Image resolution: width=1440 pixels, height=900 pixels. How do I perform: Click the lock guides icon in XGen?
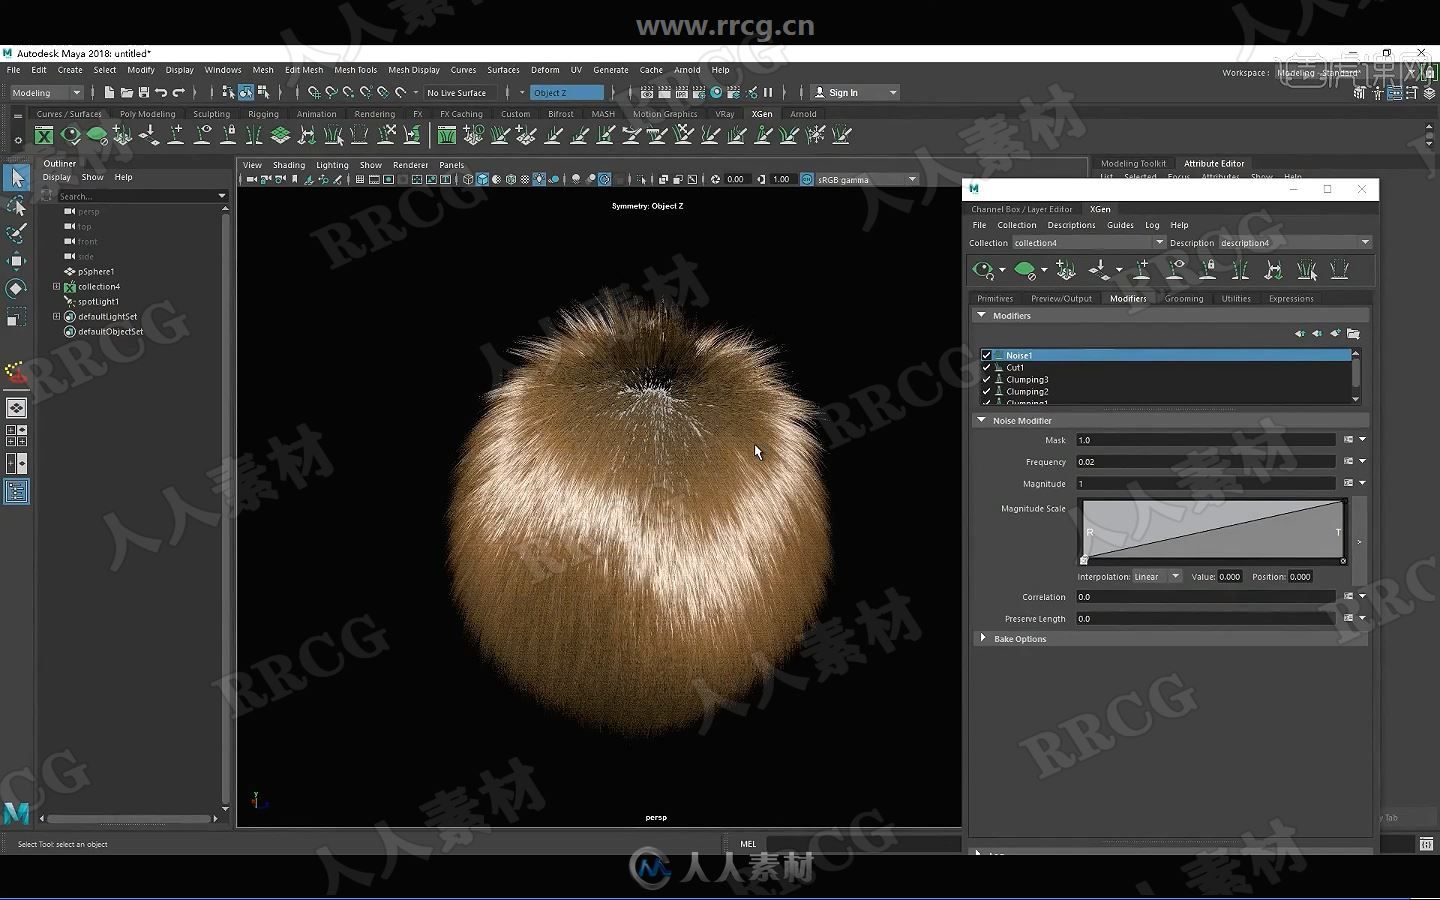coord(1208,270)
